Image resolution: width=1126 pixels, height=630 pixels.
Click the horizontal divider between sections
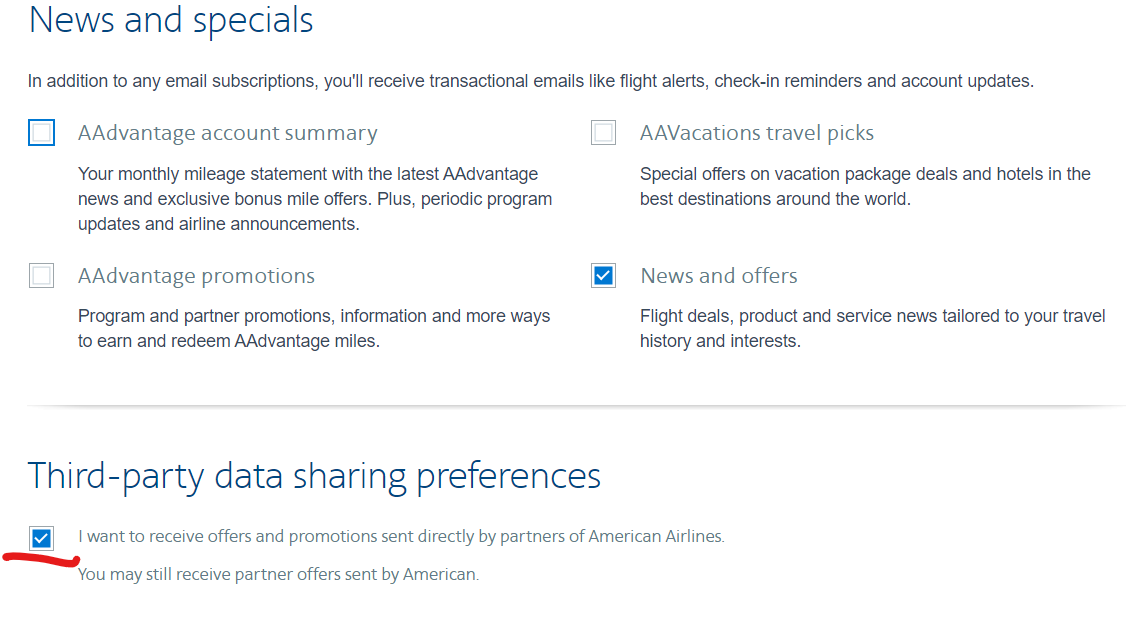click(x=576, y=406)
